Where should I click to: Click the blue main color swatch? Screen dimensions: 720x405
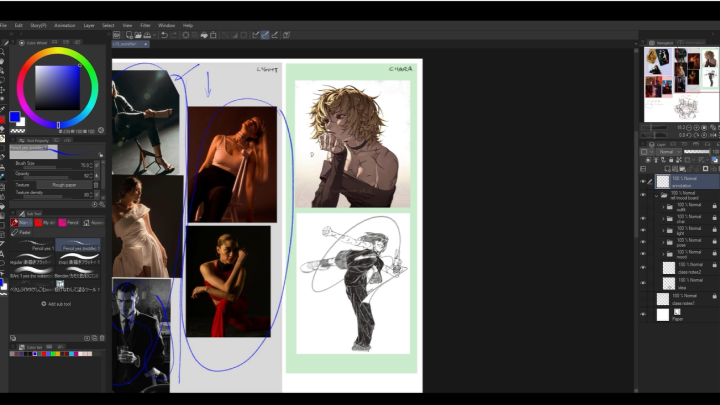(15, 117)
